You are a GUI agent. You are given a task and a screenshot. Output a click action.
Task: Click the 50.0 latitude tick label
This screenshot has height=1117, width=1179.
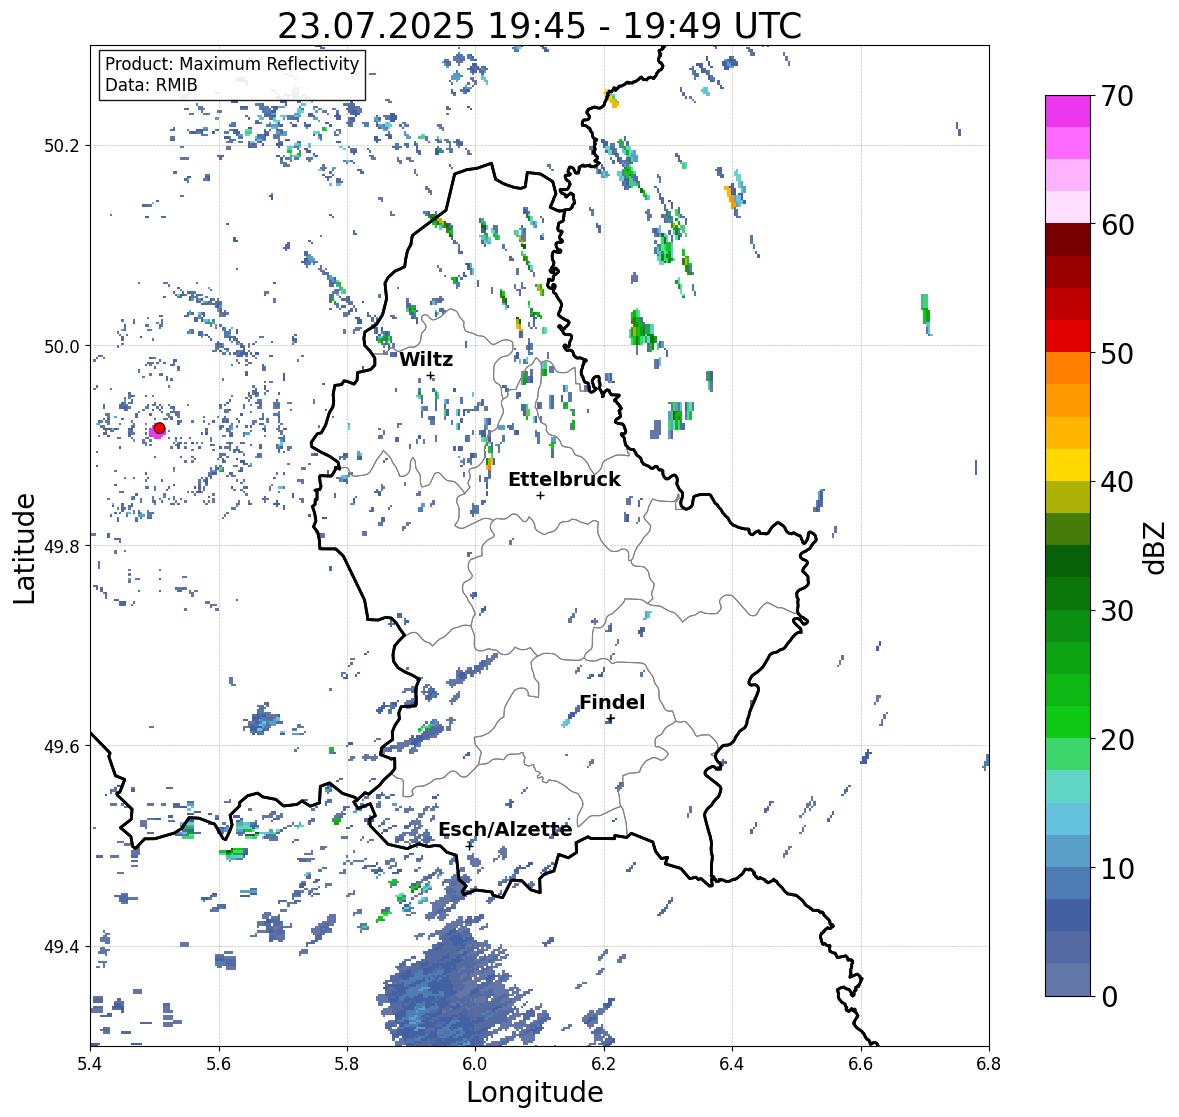[62, 347]
